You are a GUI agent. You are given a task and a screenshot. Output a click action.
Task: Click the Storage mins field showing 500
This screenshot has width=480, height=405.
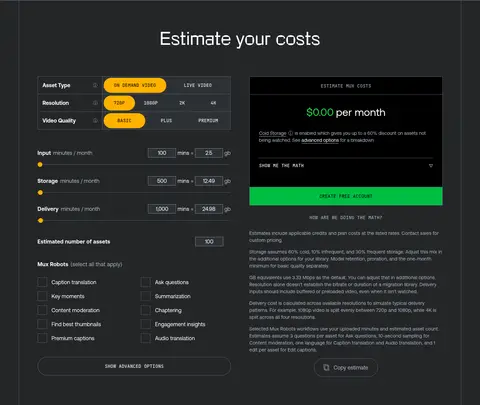[x=162, y=181]
